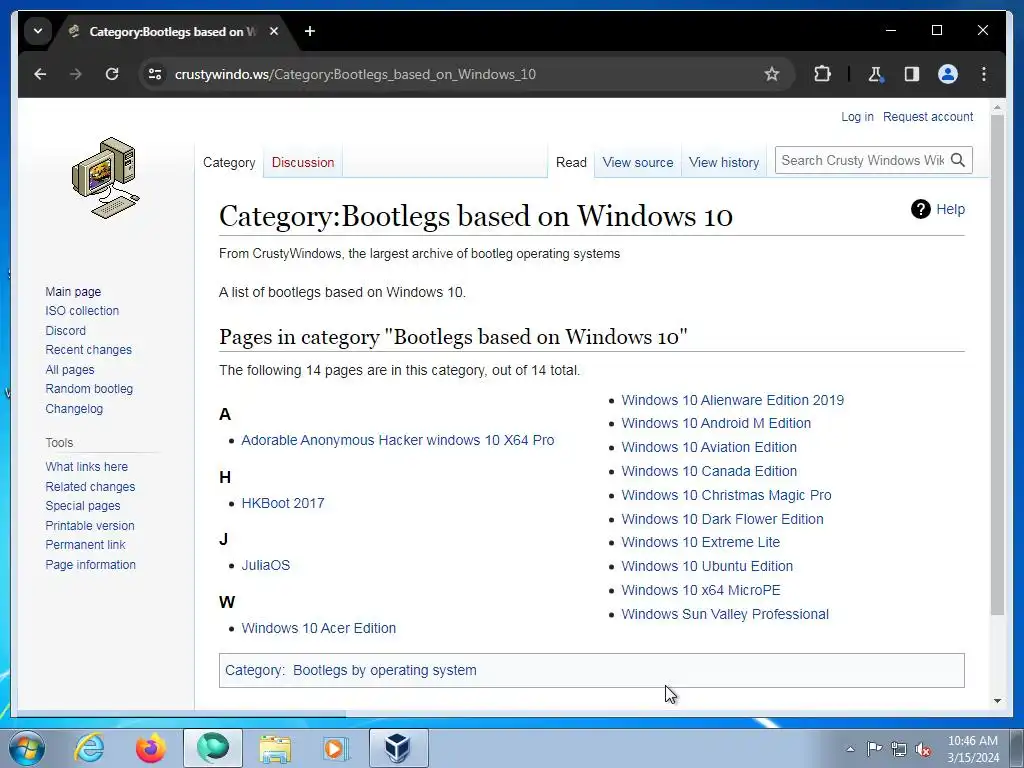The width and height of the screenshot is (1024, 768).
Task: Open the Discord sidebar link
Action: (65, 330)
